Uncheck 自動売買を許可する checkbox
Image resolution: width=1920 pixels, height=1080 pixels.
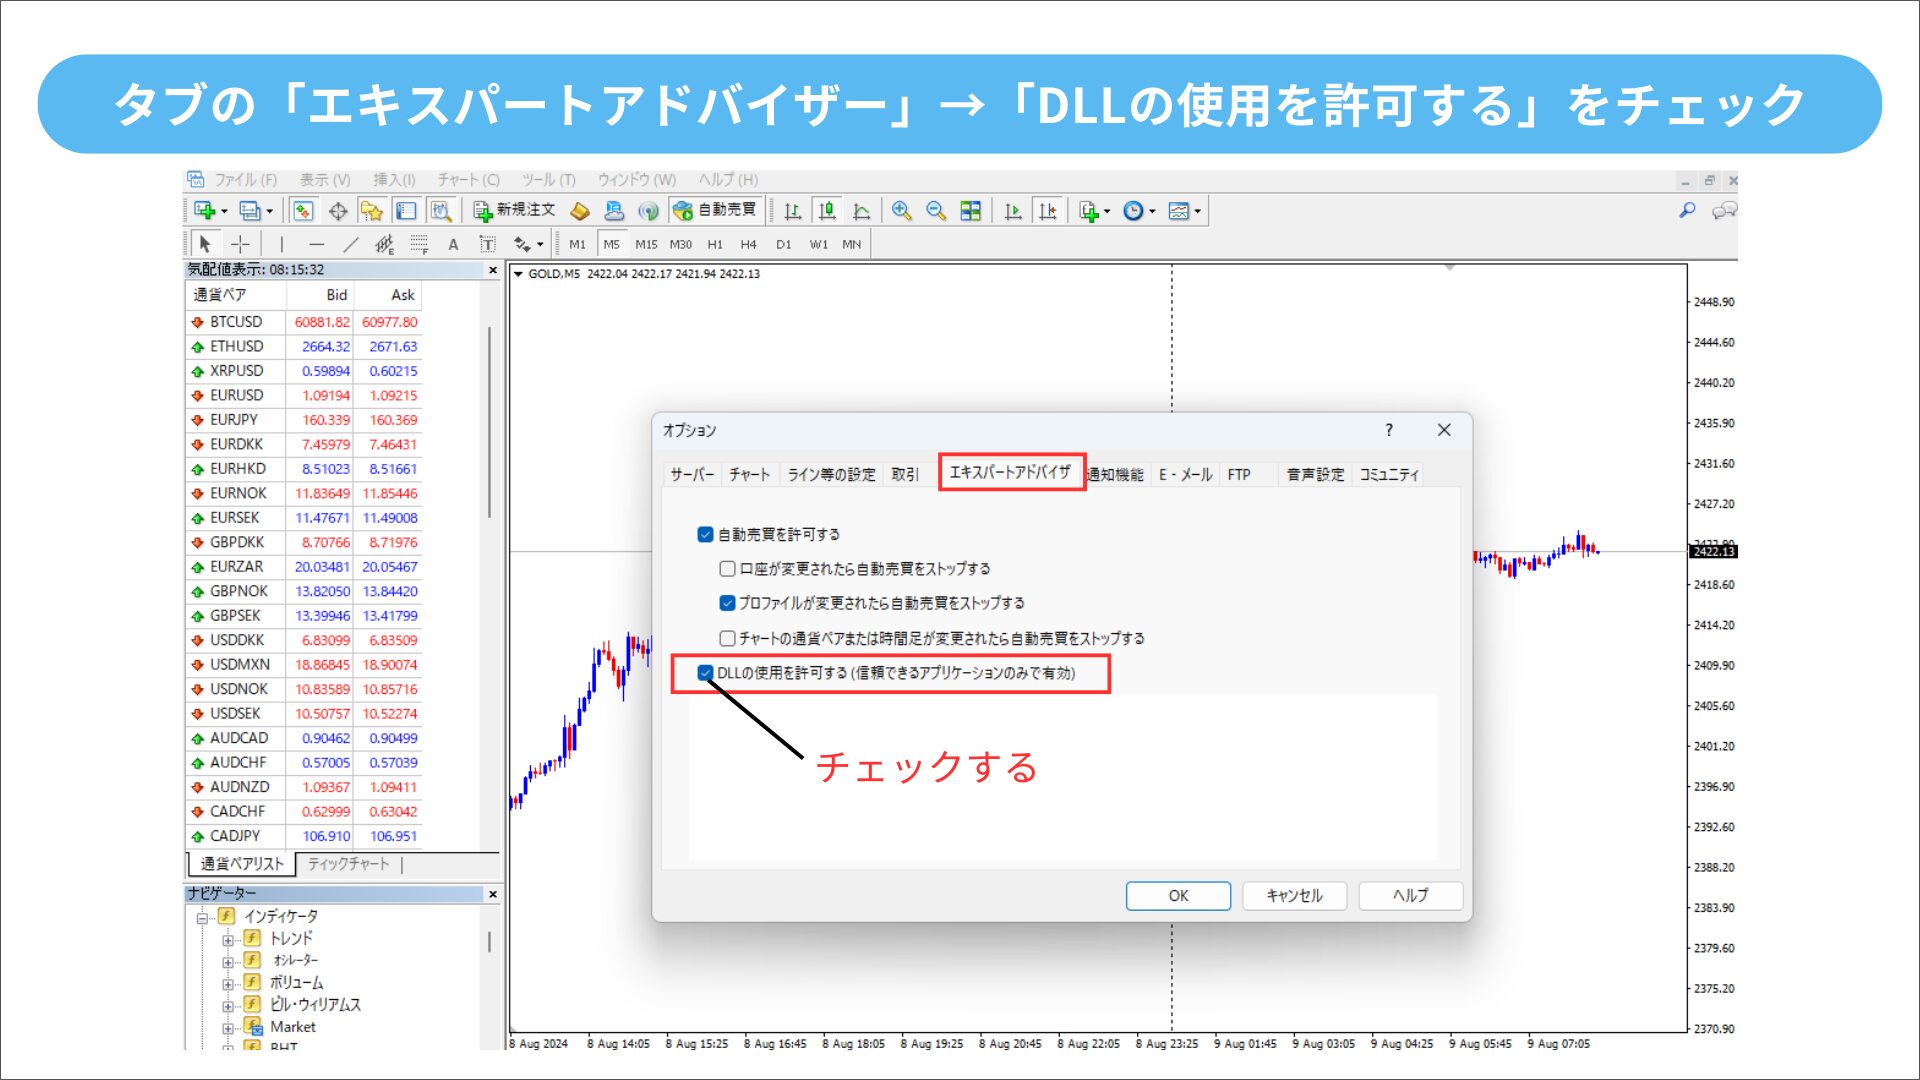pos(705,534)
